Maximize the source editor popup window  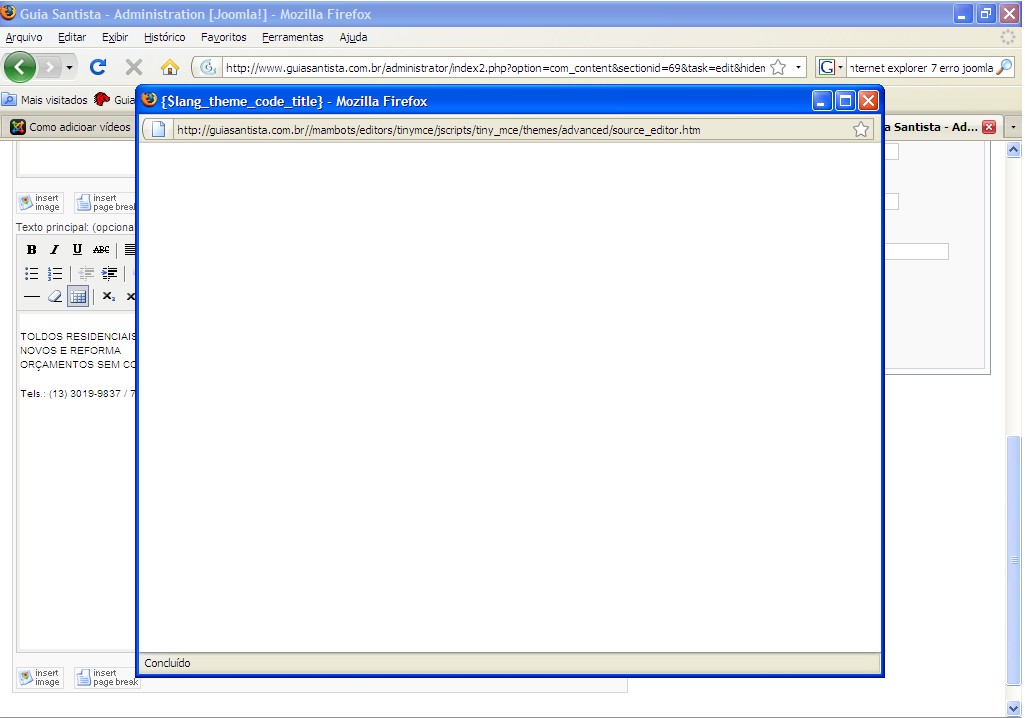(x=845, y=101)
